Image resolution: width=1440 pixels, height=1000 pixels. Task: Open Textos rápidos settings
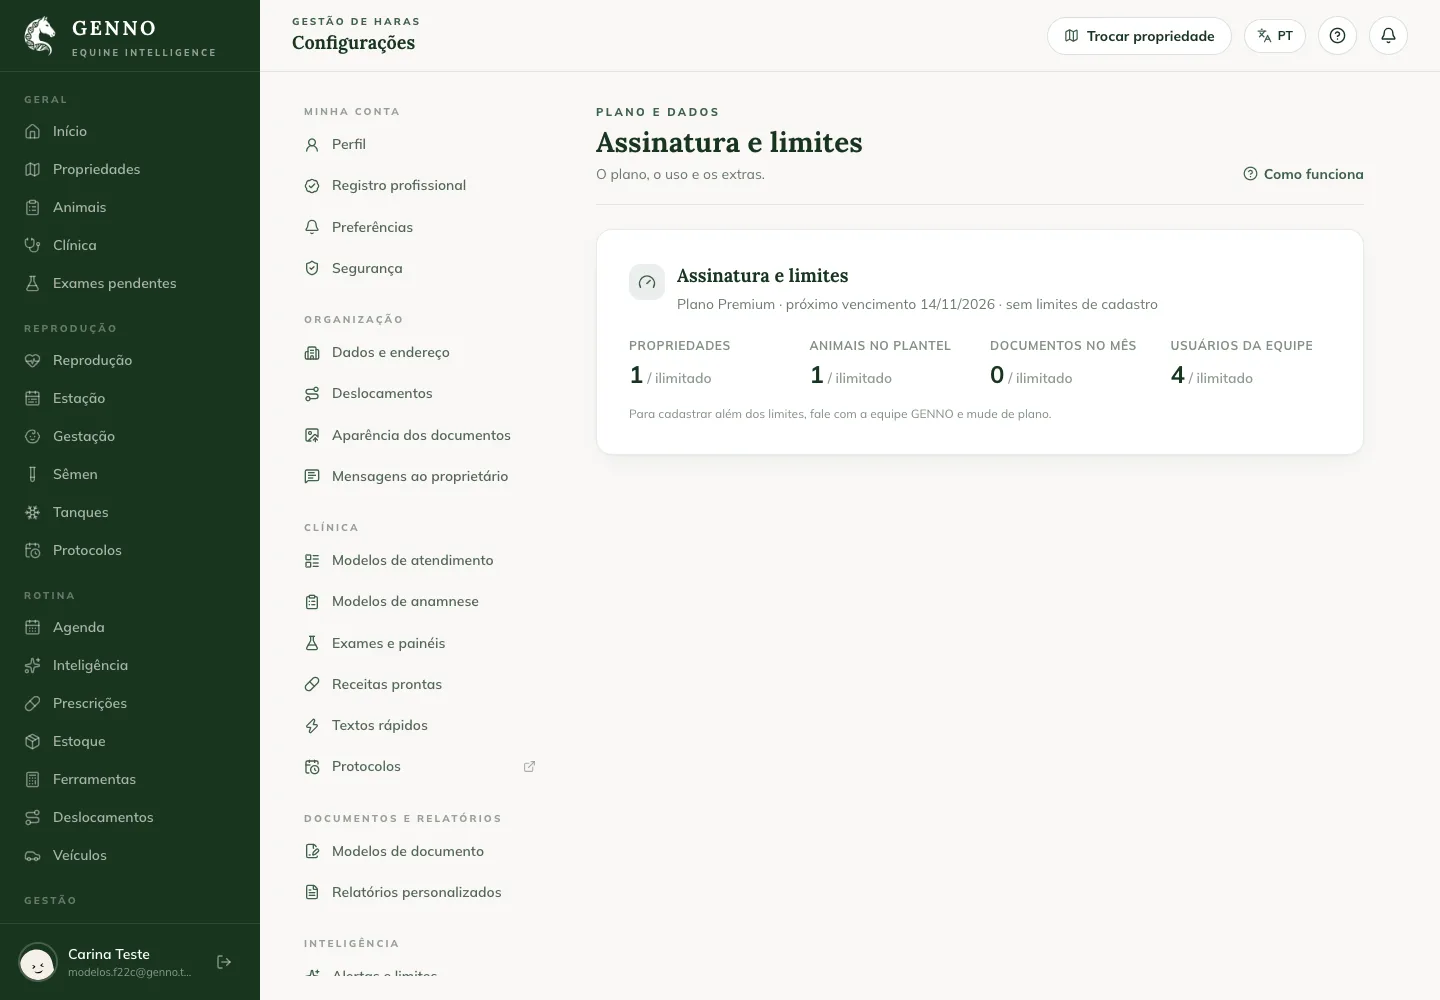(420, 725)
